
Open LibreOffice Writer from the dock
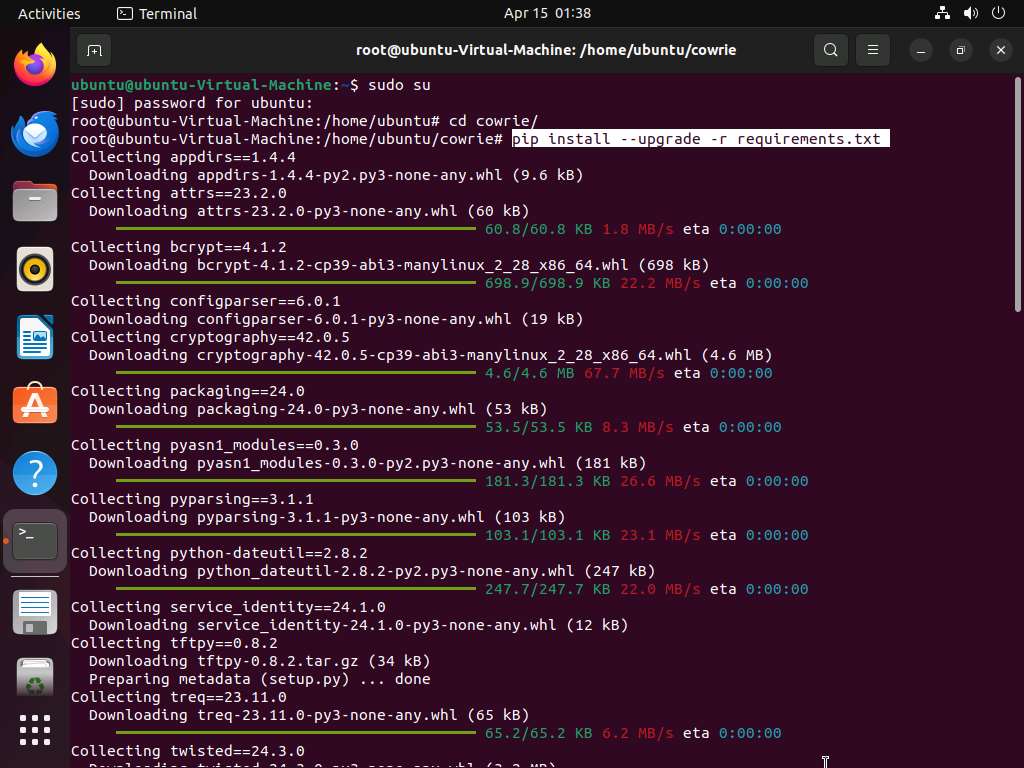[35, 336]
